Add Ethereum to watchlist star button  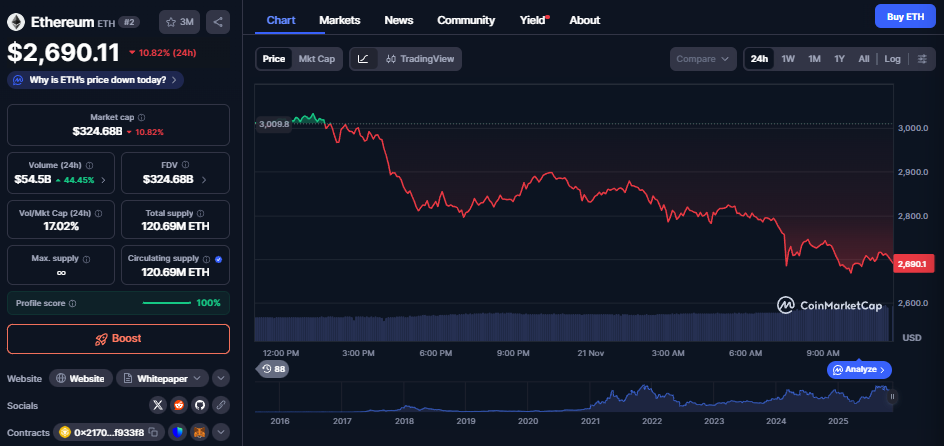pos(179,22)
